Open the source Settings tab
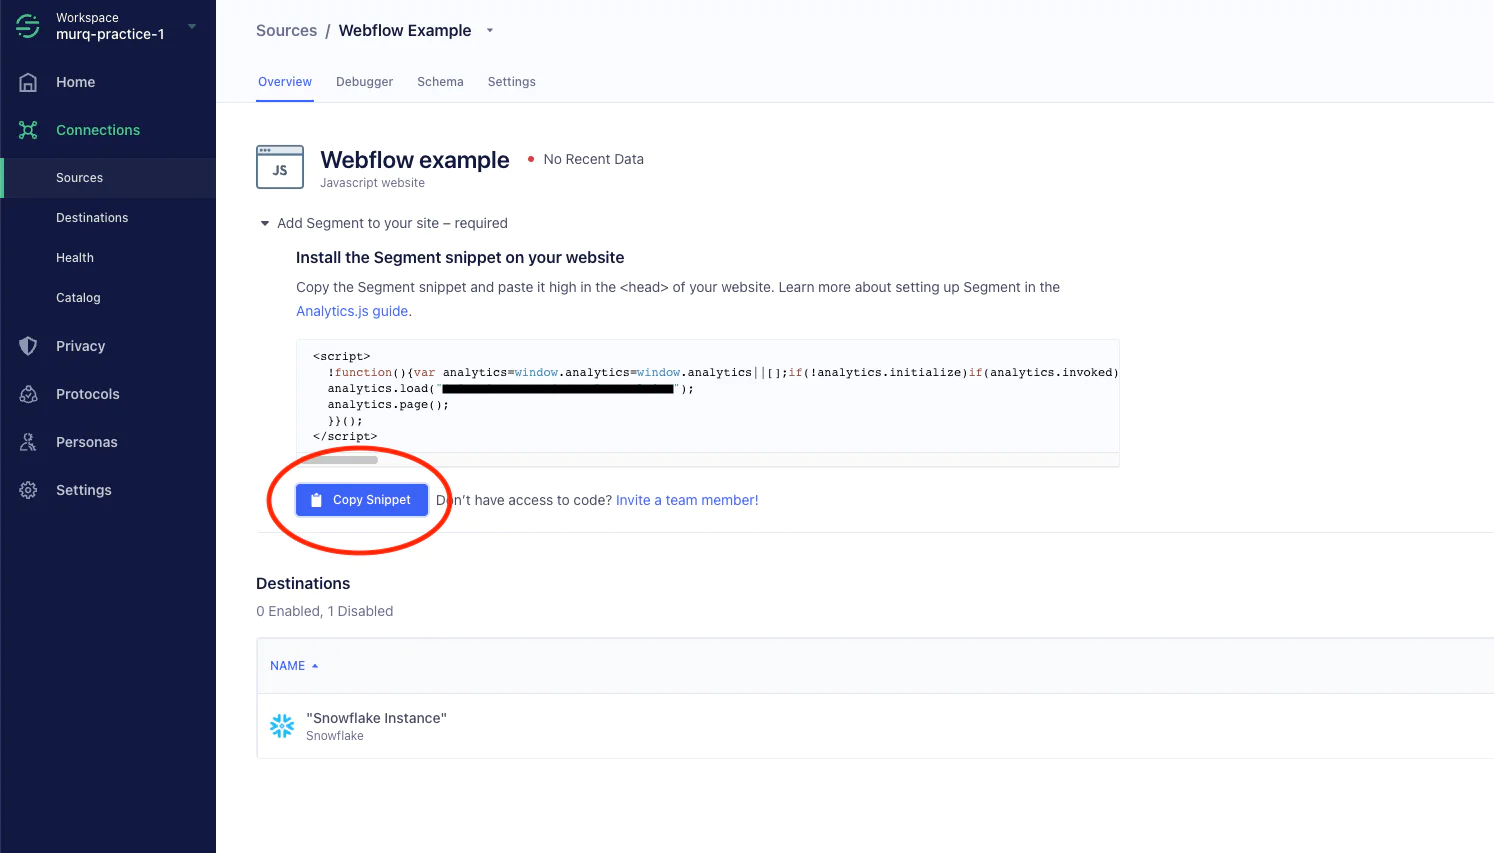The width and height of the screenshot is (1494, 853). [x=511, y=82]
